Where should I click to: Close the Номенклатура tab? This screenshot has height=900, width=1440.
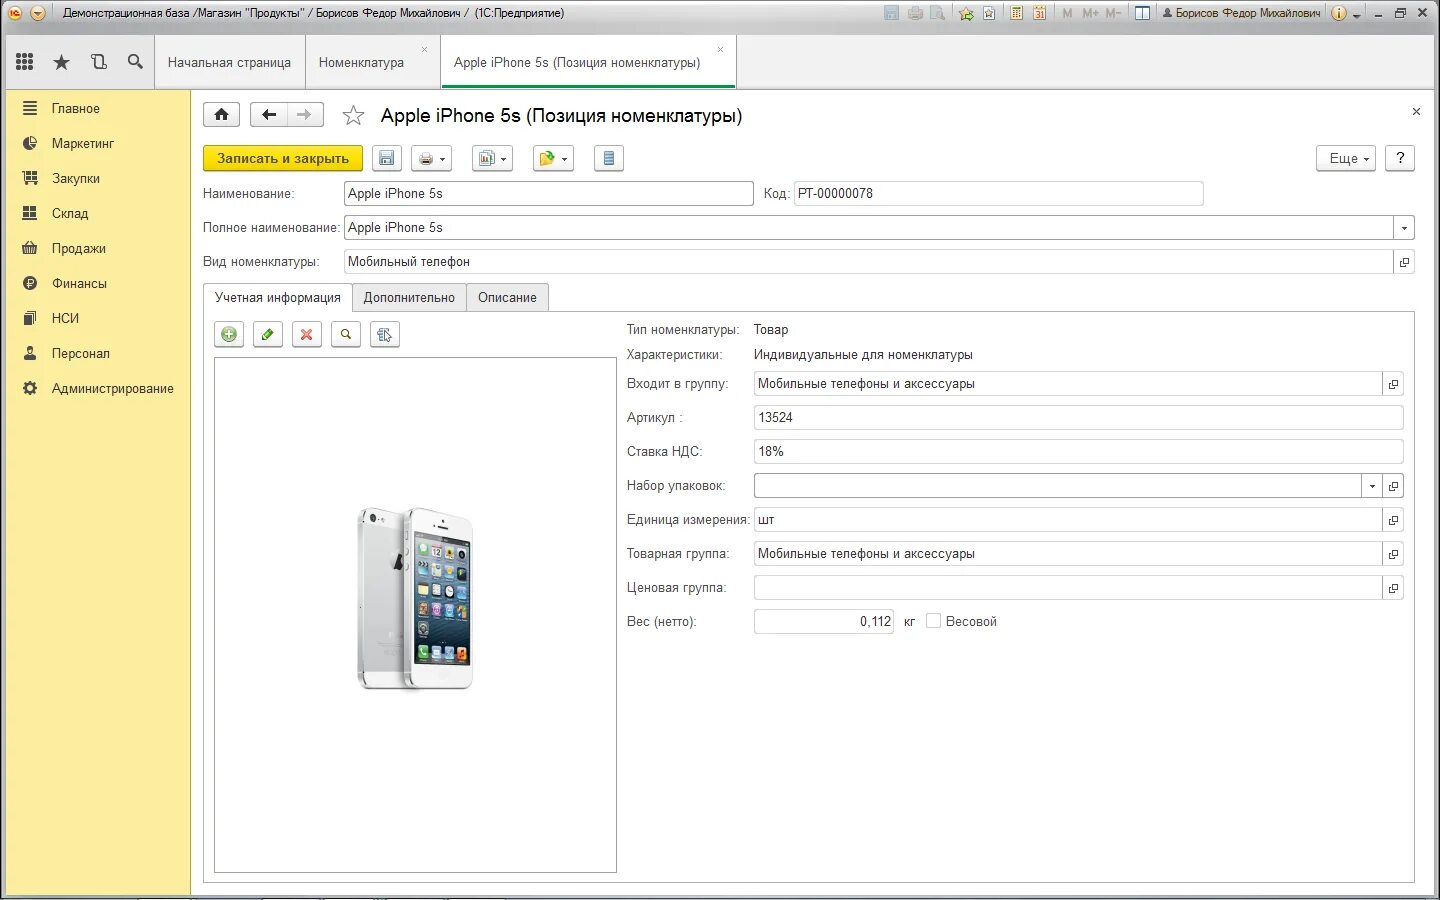coord(424,49)
